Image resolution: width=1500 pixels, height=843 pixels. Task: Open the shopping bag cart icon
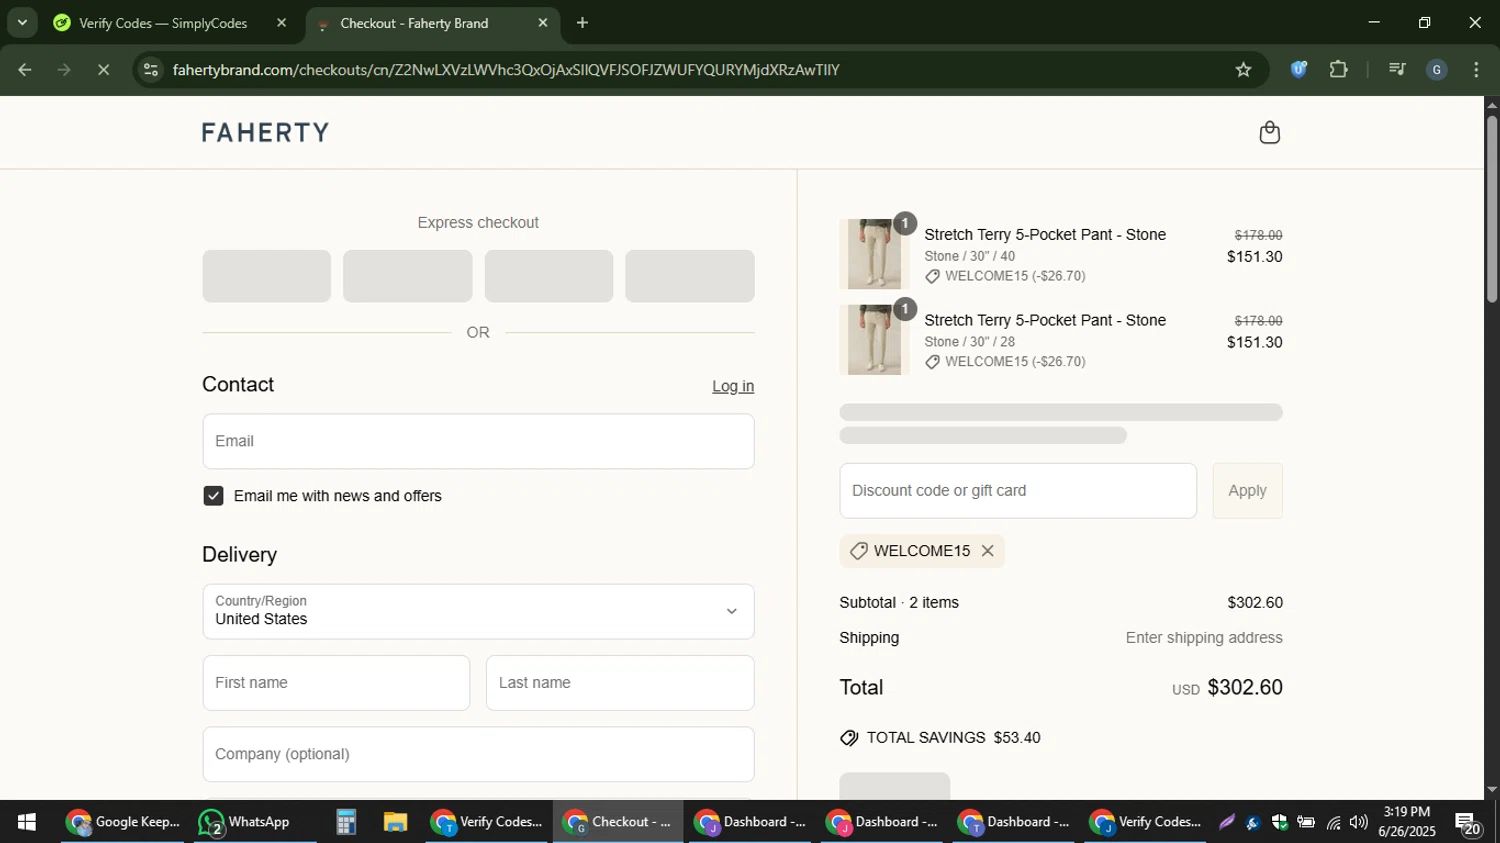point(1269,133)
